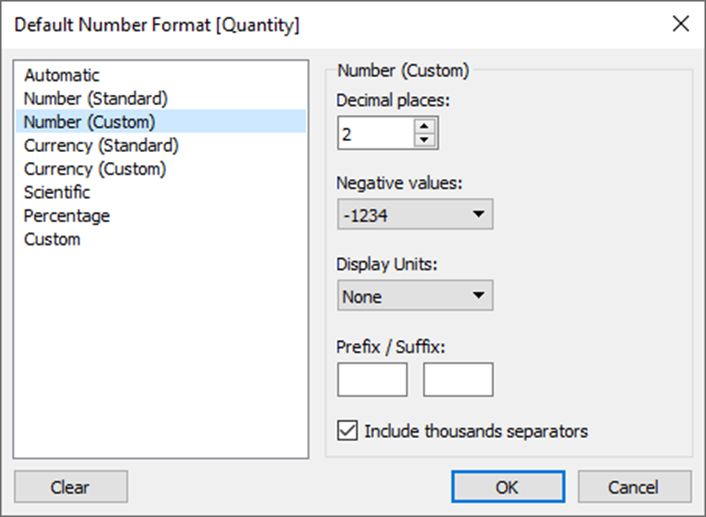Select Scientific number format
This screenshot has width=706, height=517.
(57, 192)
